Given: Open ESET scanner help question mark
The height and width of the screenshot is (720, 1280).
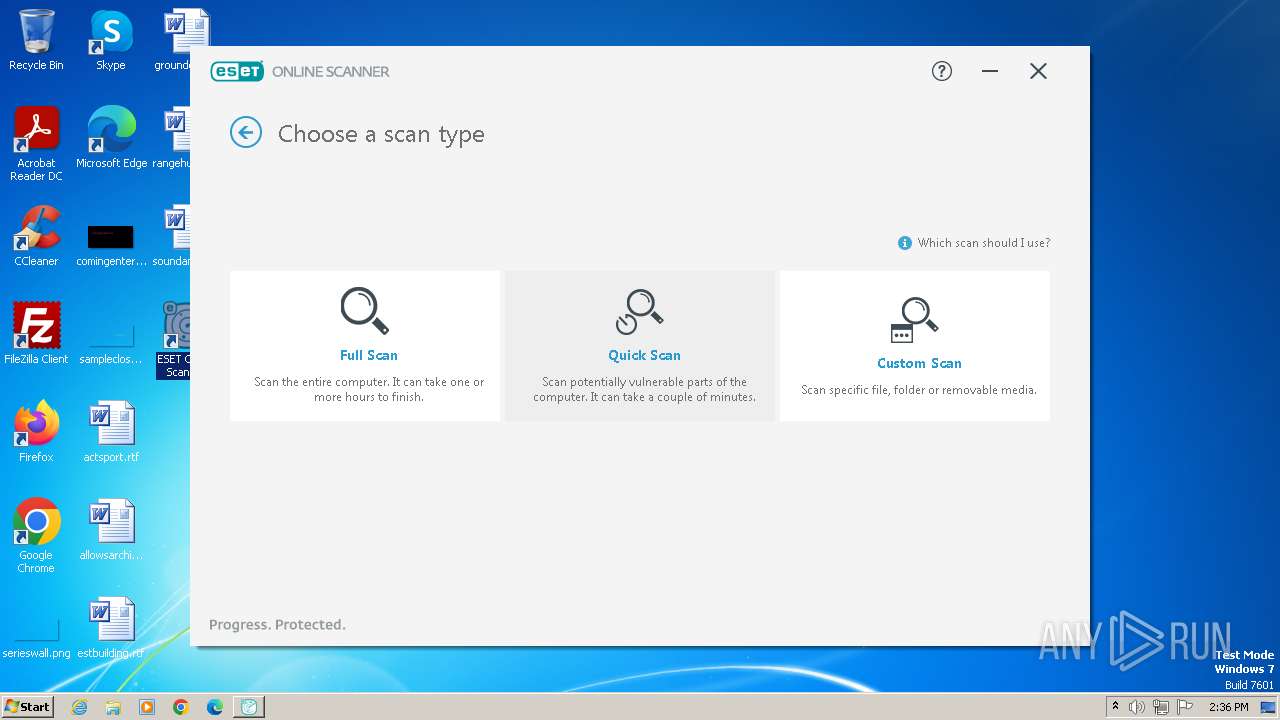Looking at the screenshot, I should [942, 71].
